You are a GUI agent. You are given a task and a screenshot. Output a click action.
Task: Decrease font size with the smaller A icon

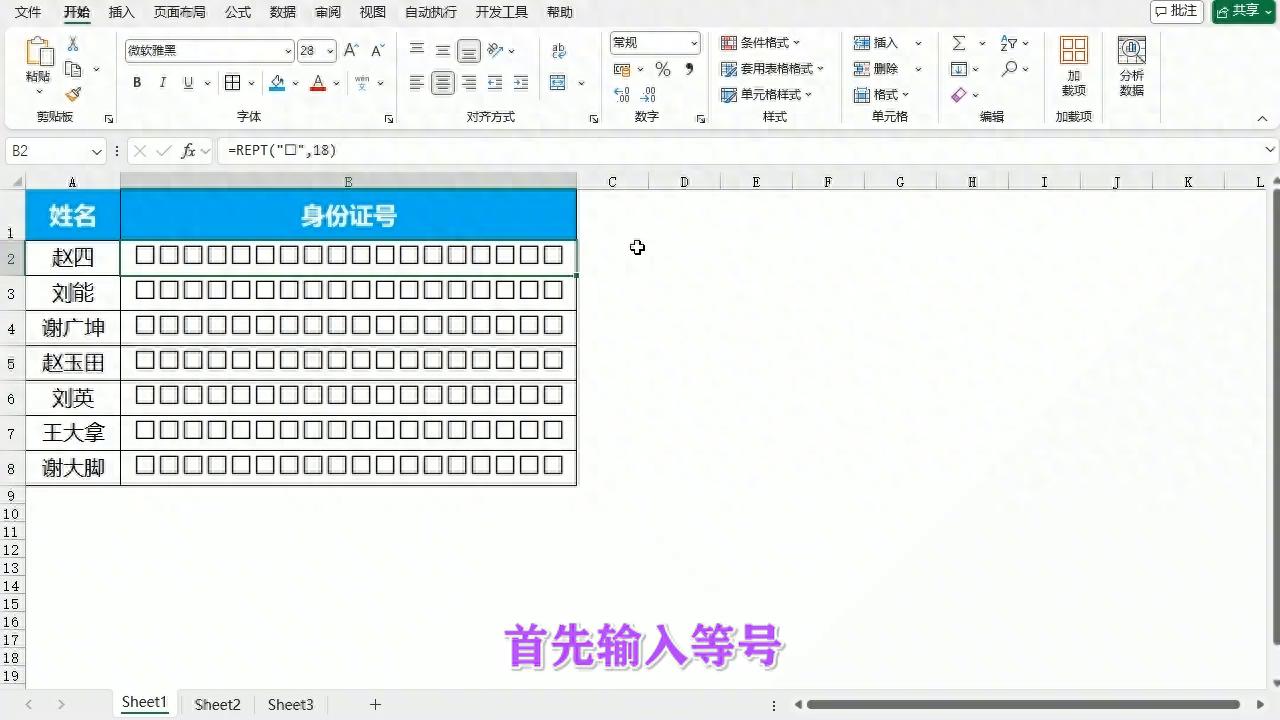(x=377, y=50)
